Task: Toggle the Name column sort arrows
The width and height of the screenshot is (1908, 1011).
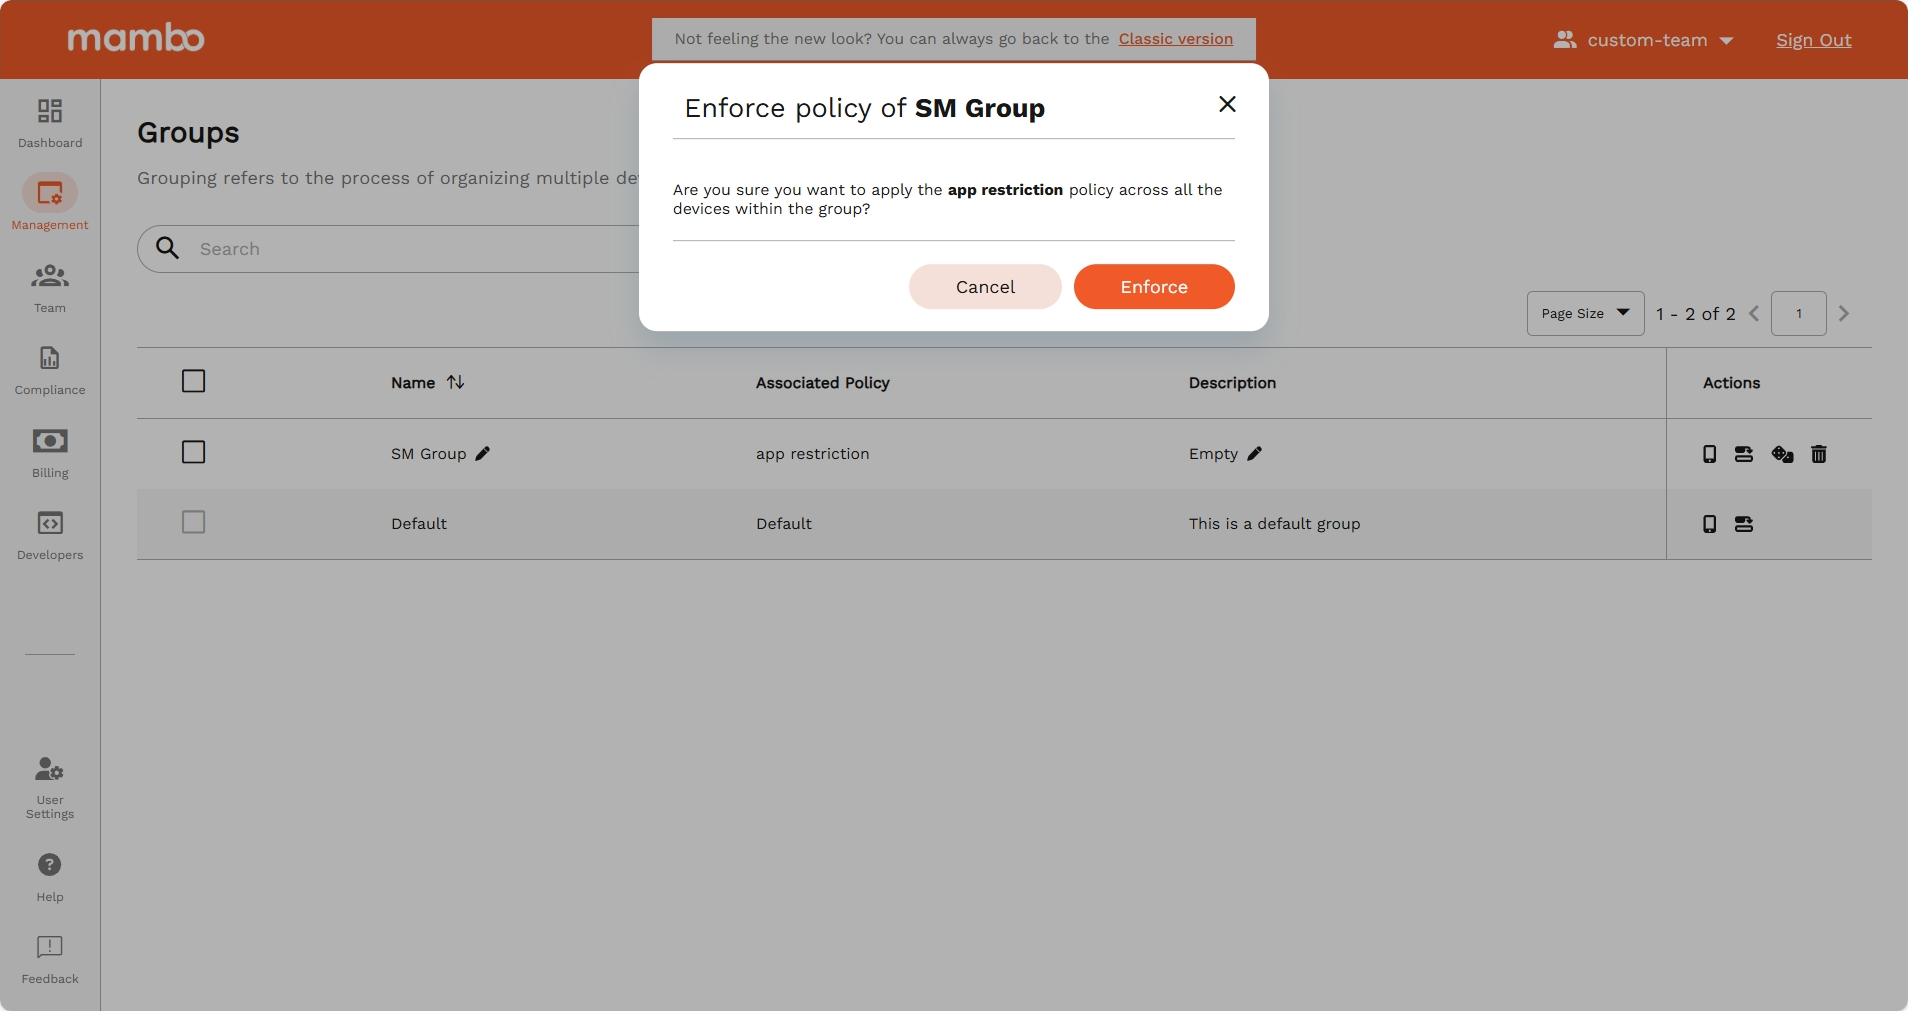Action: click(x=455, y=382)
